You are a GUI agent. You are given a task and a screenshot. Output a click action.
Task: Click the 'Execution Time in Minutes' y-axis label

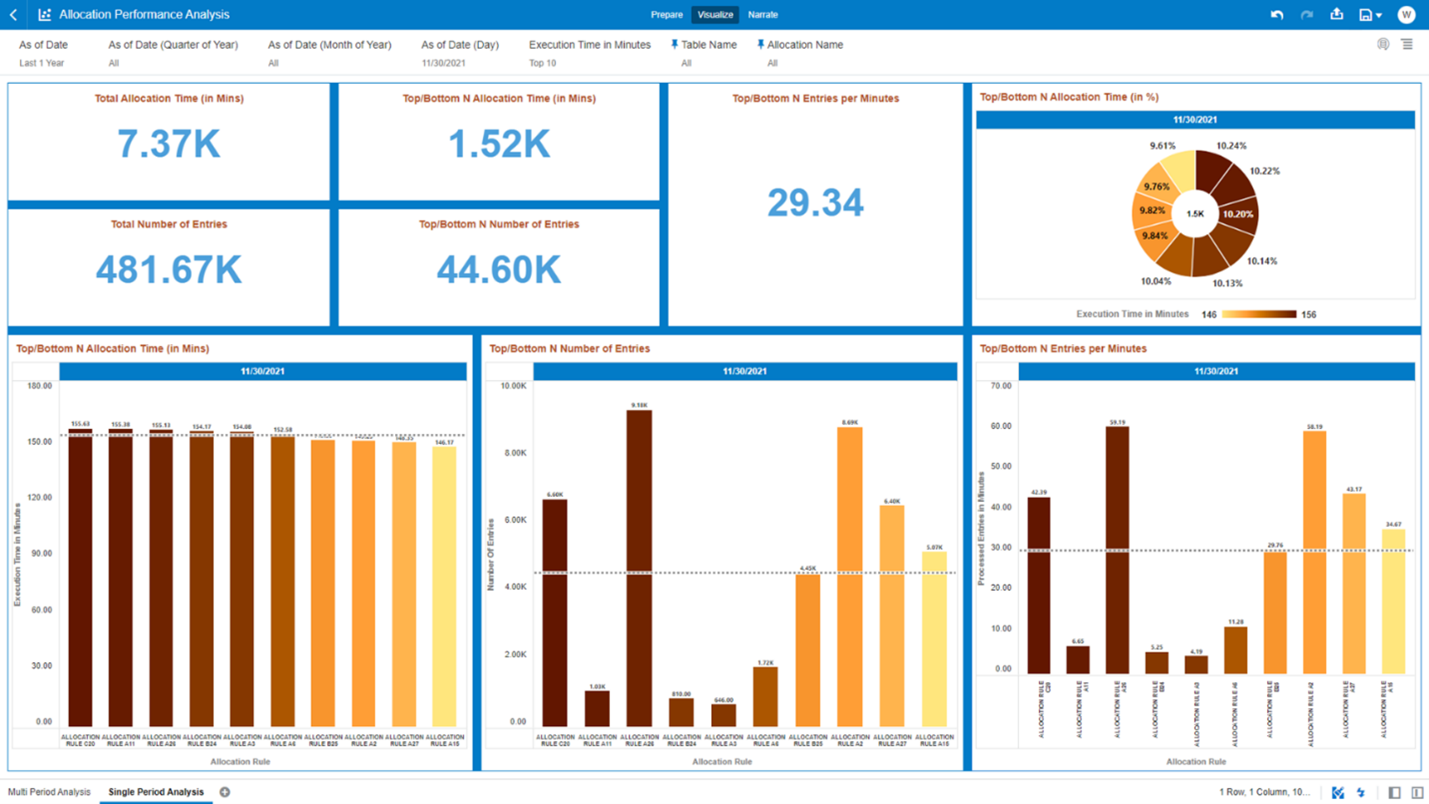point(18,554)
